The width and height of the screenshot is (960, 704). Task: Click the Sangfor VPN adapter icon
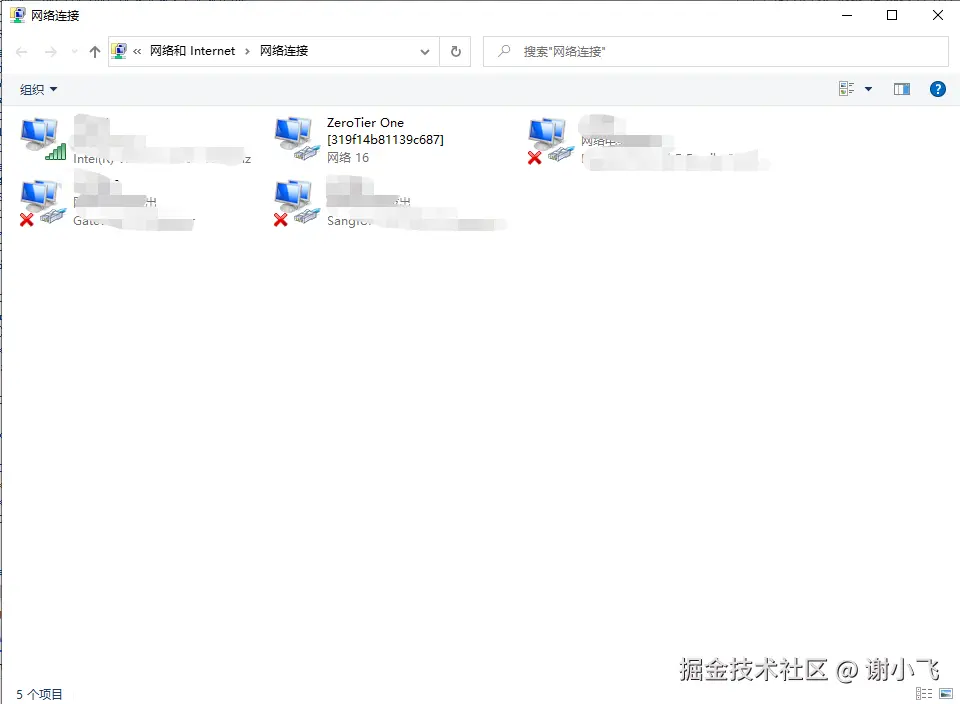[294, 198]
